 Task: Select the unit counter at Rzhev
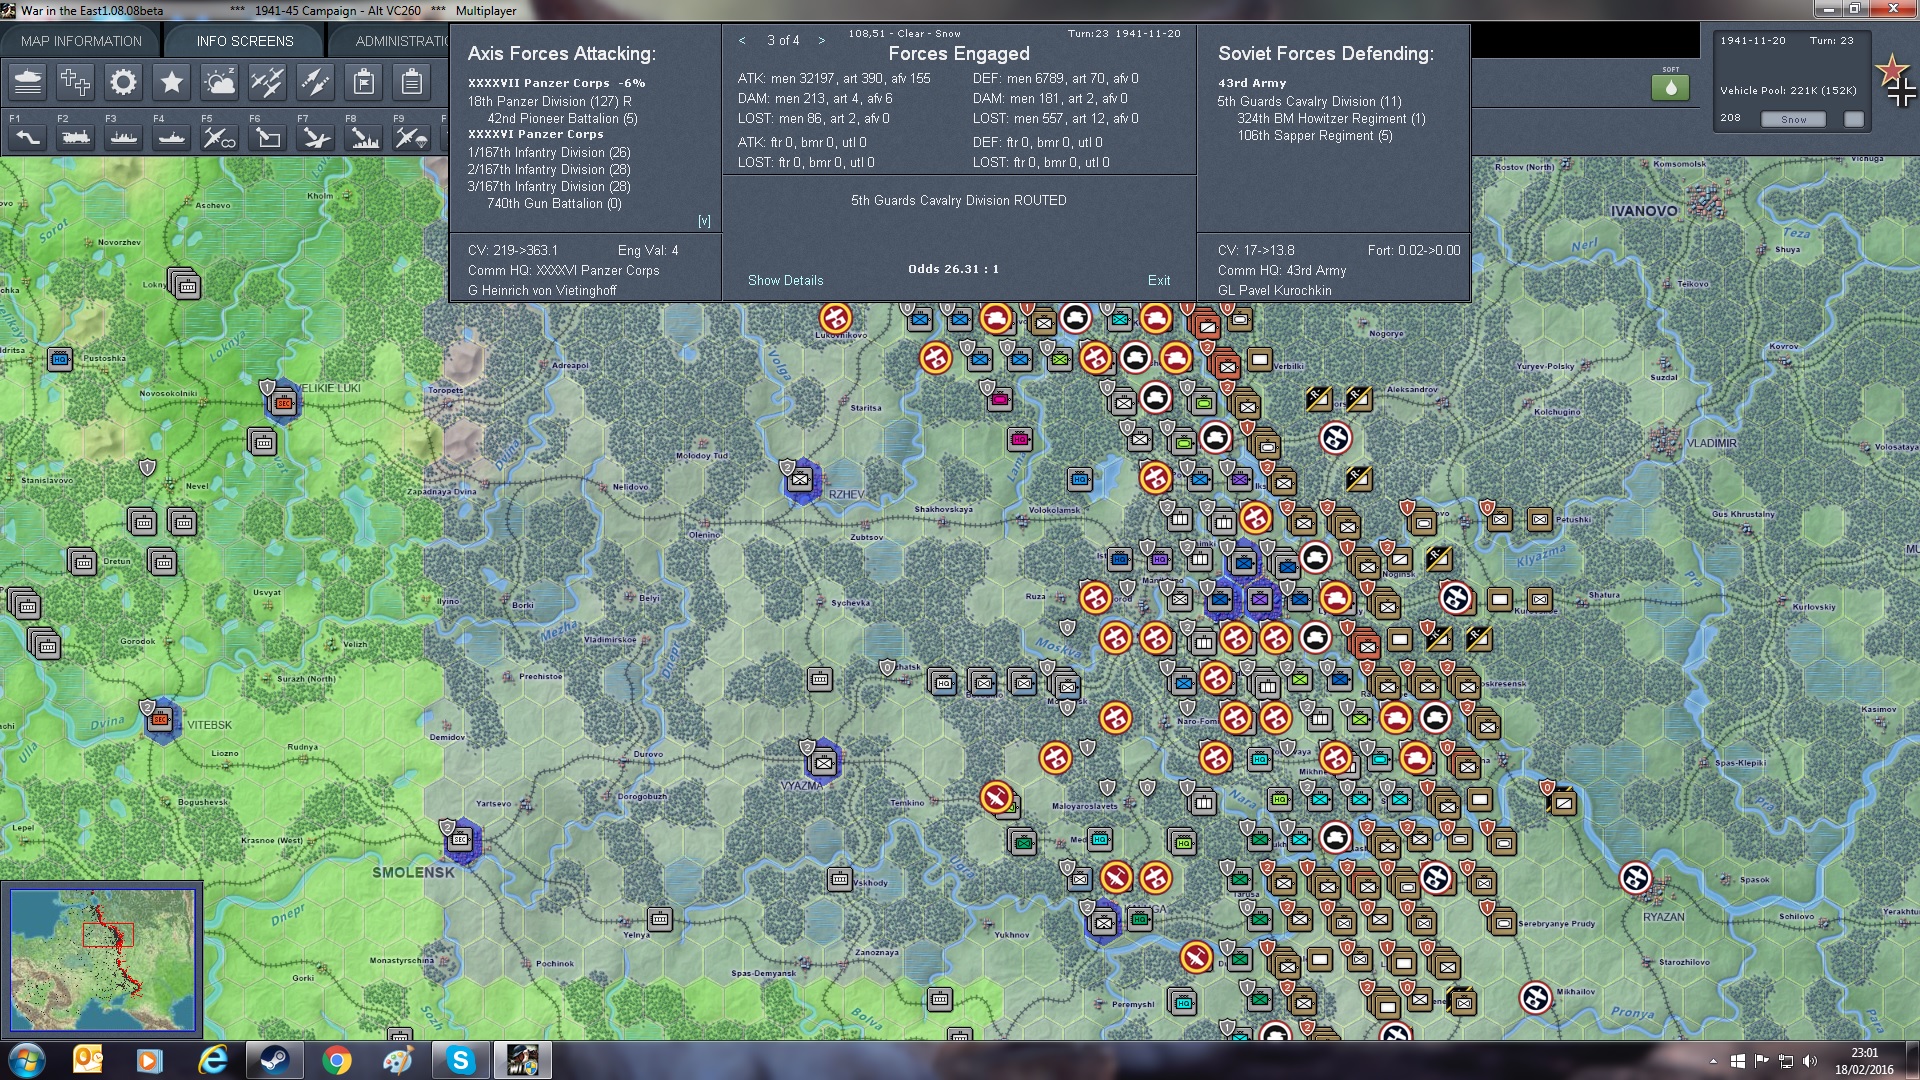(x=800, y=480)
